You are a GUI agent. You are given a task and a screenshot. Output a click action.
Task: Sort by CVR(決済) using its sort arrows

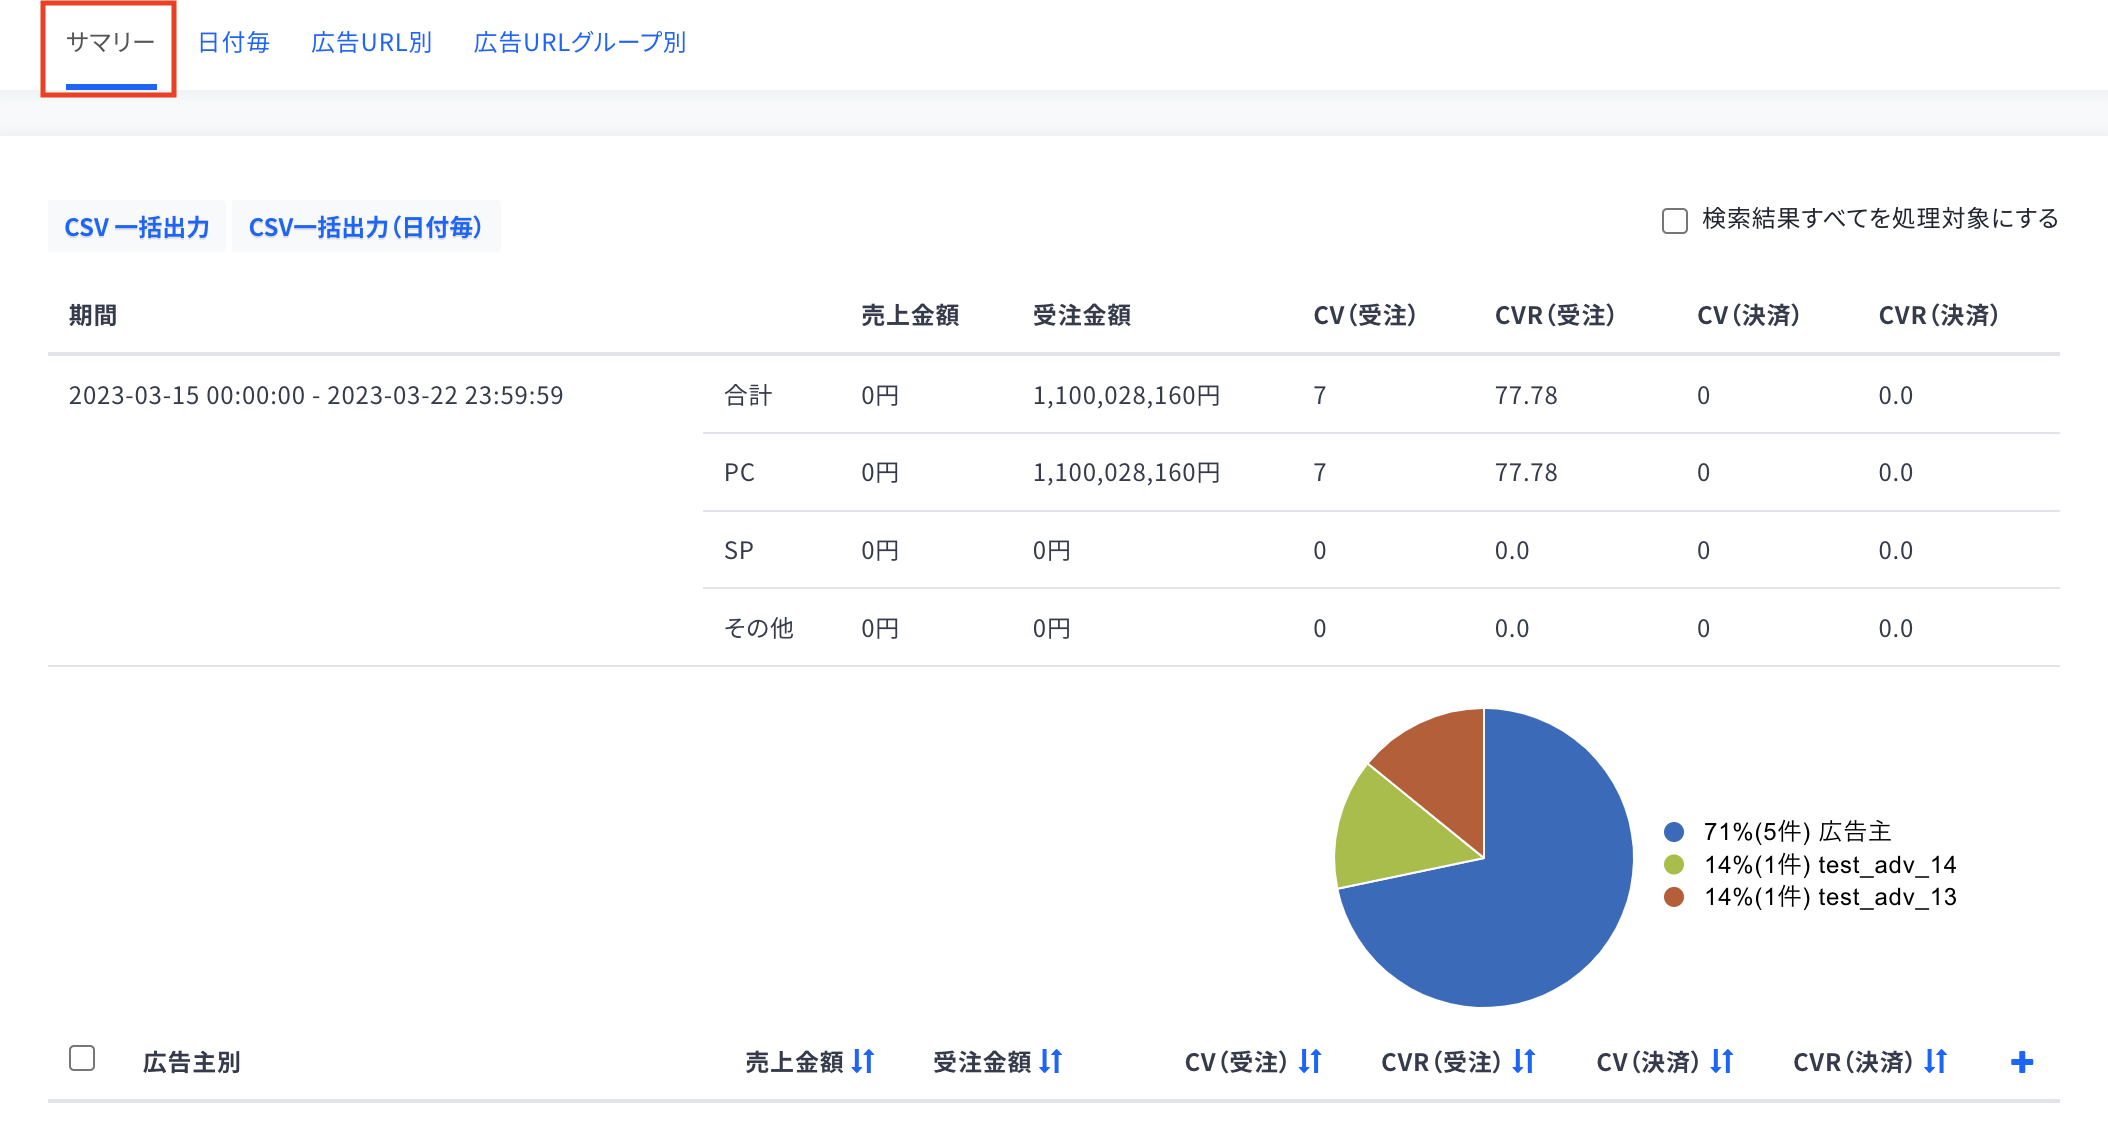1936,1061
